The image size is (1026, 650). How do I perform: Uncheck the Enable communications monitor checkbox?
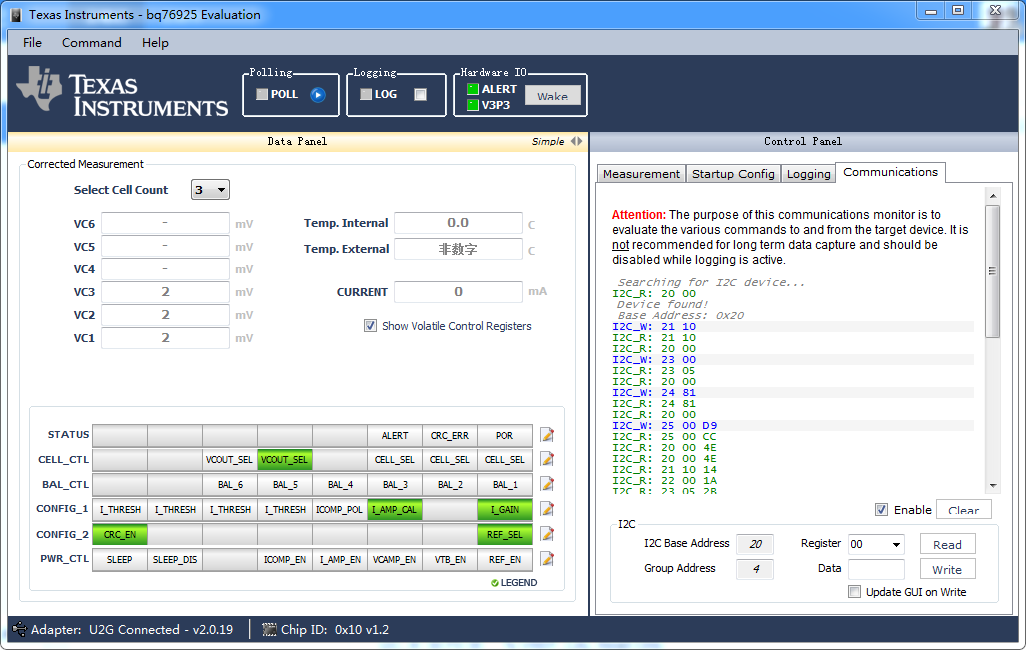tap(881, 510)
